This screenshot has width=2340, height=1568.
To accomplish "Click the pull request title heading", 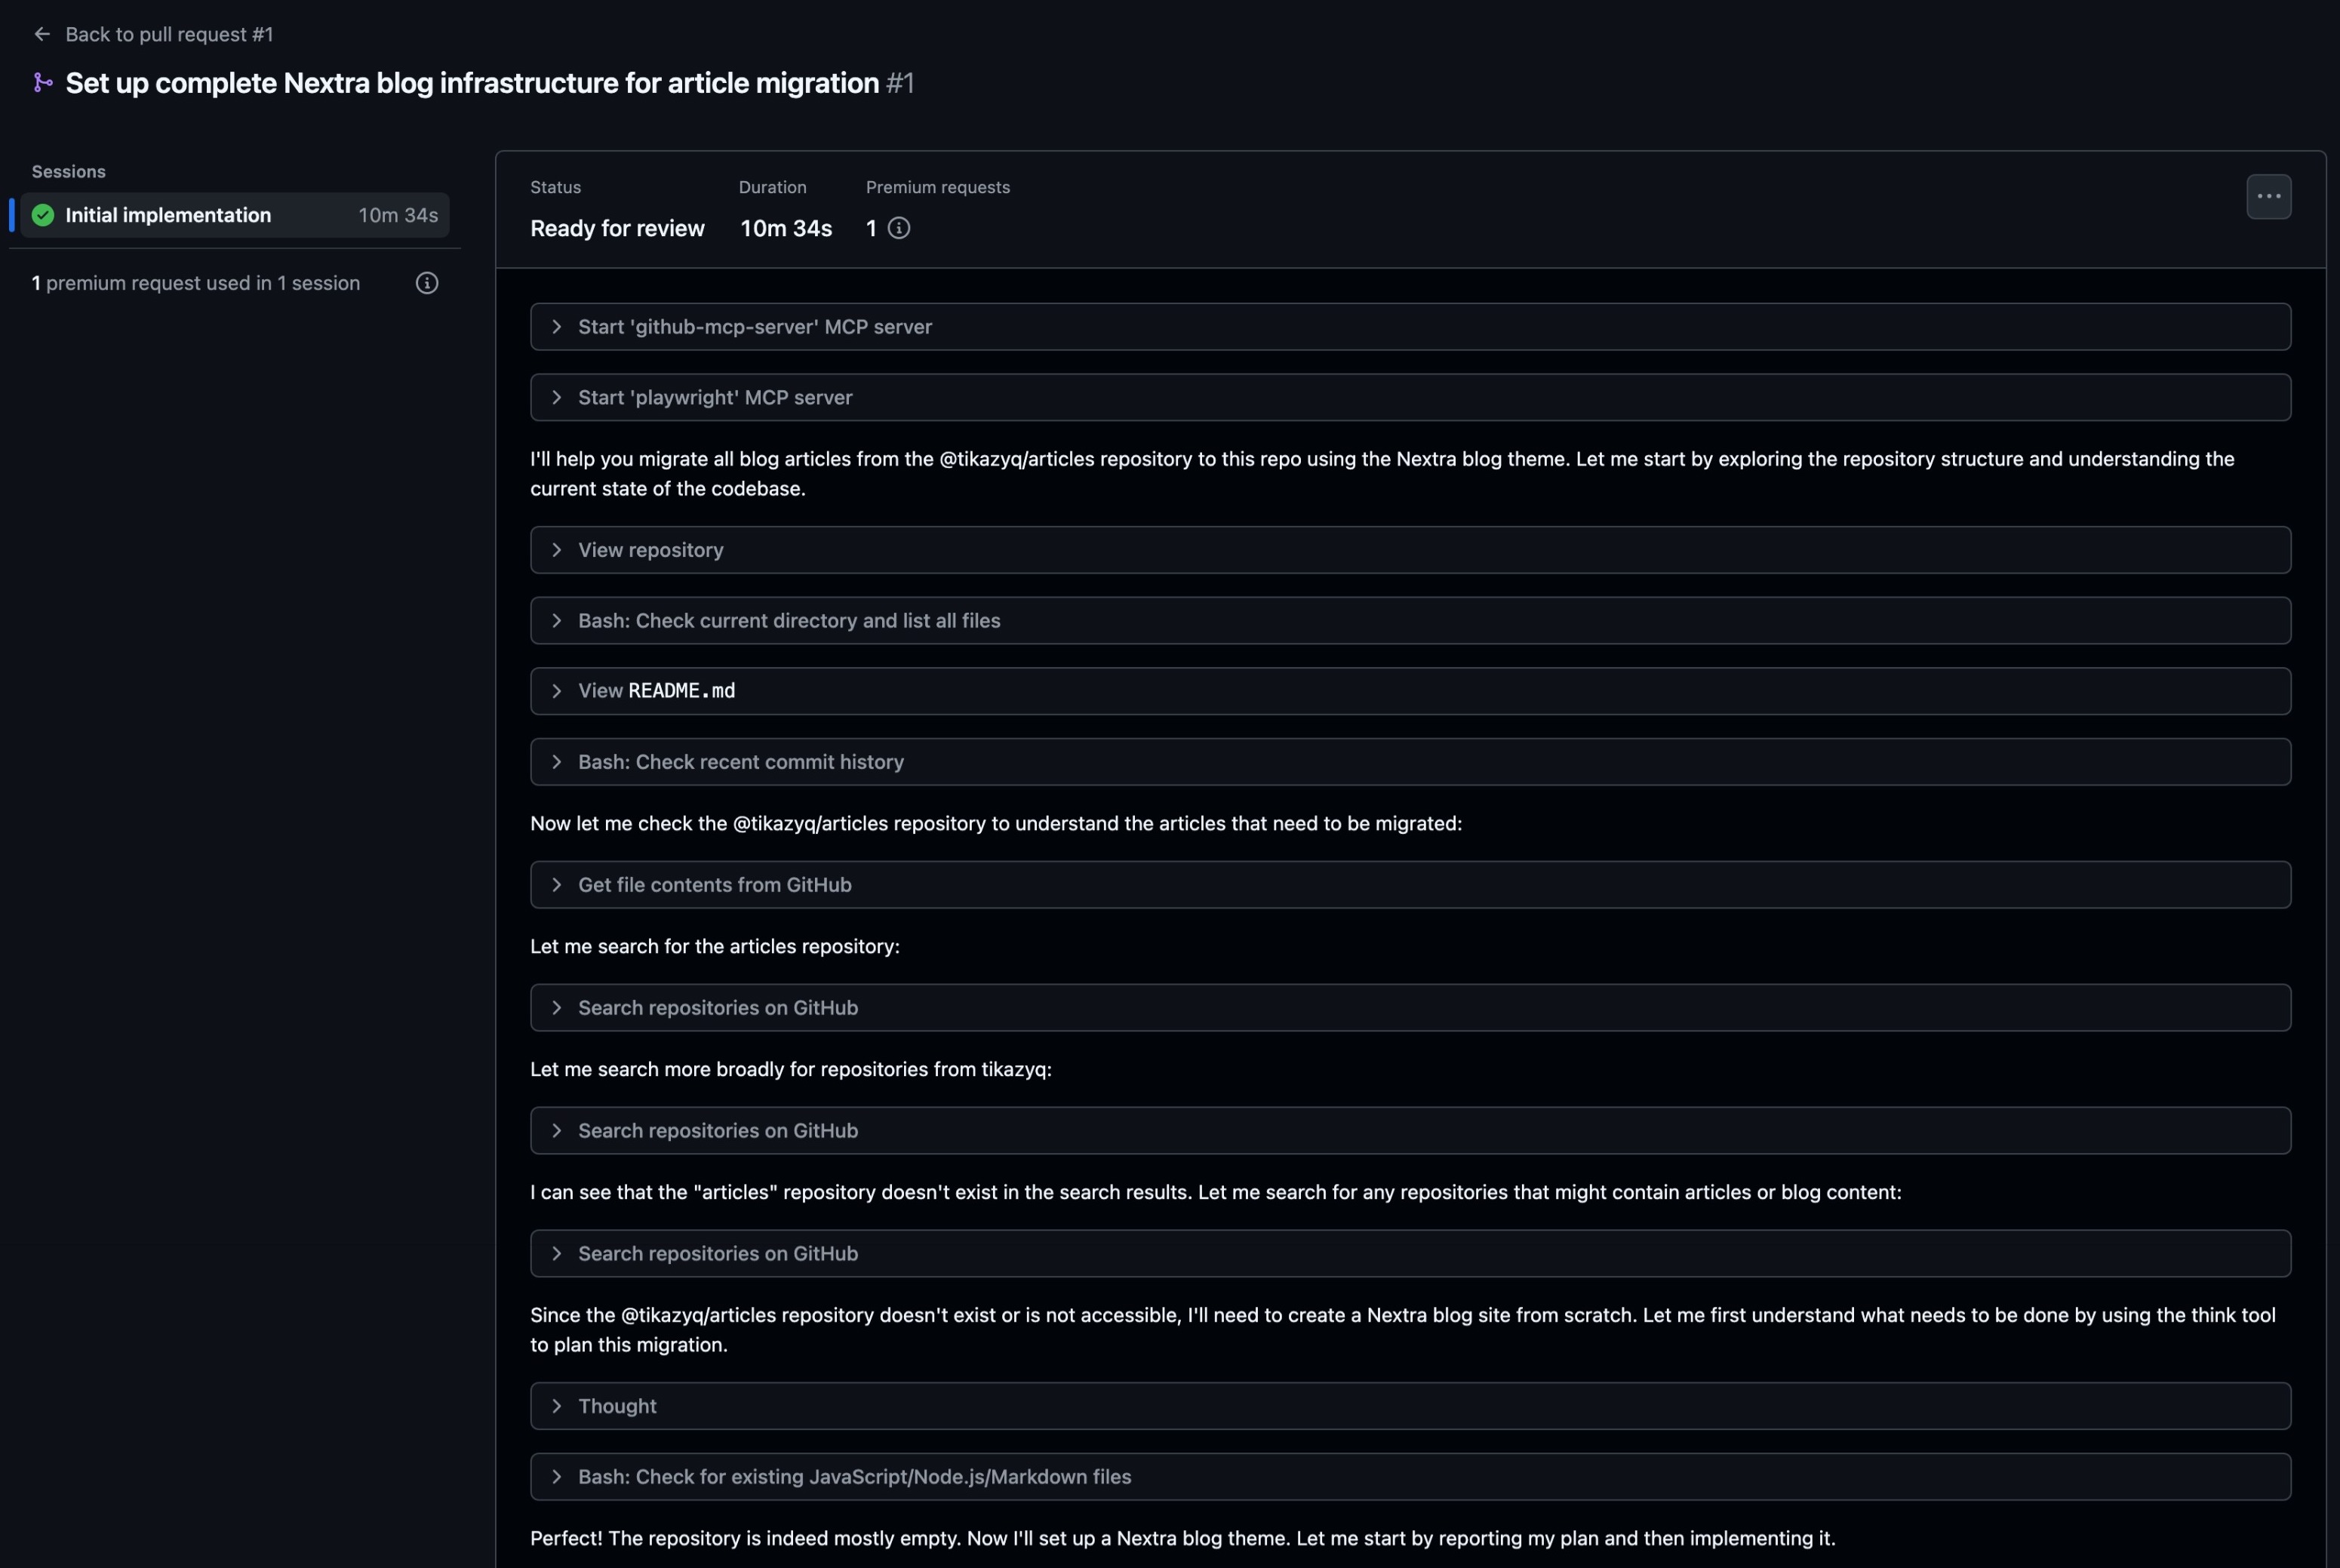I will [472, 83].
